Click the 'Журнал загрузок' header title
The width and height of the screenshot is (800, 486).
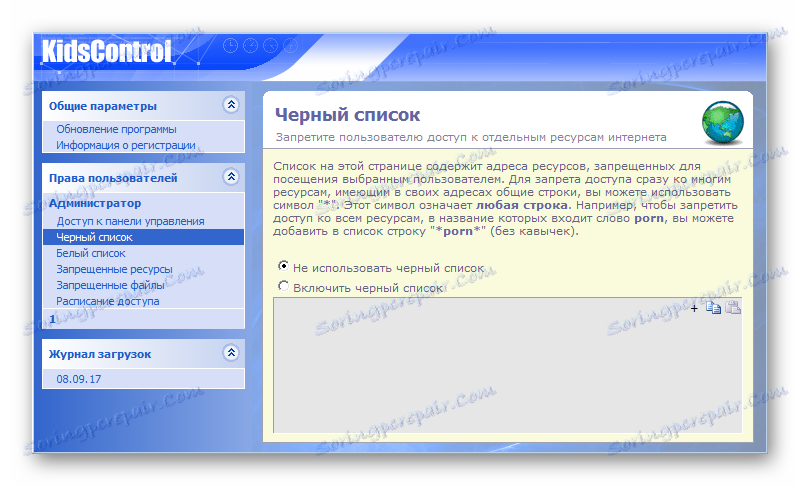(x=100, y=354)
